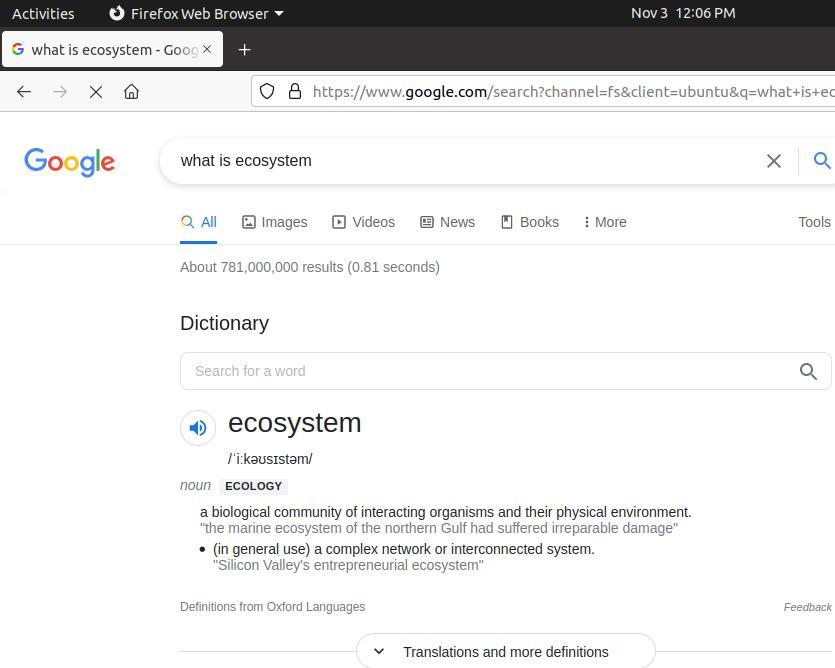
Task: Open the site security padlock info
Action: coord(295,92)
